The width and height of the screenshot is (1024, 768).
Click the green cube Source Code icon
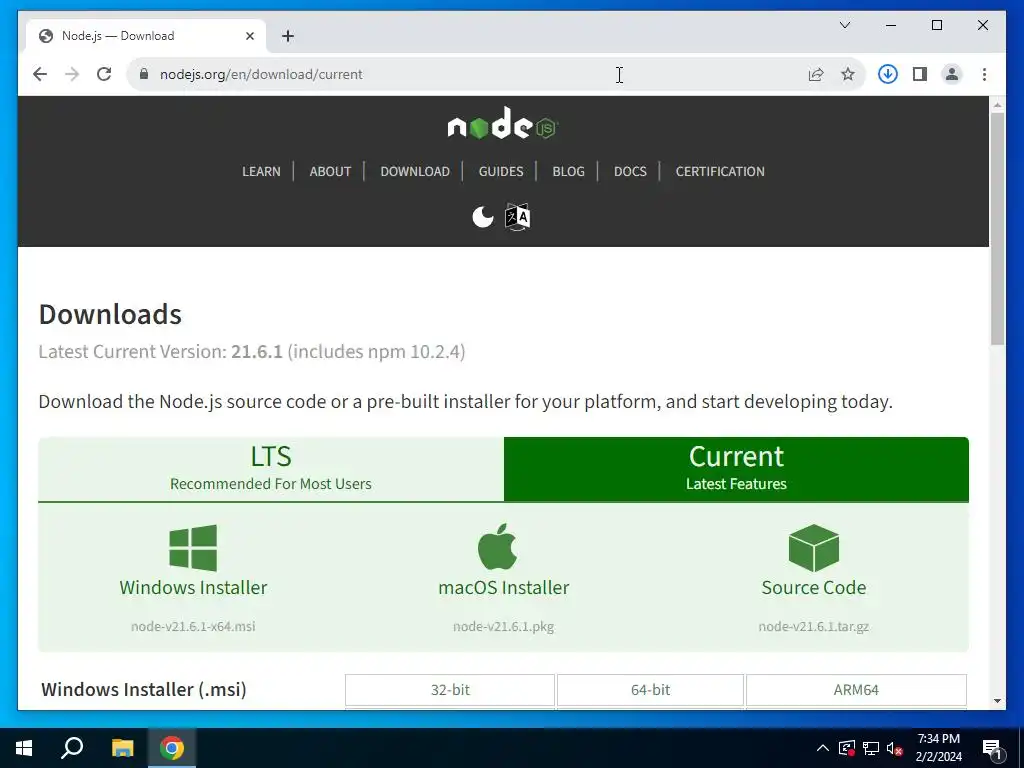pos(814,547)
